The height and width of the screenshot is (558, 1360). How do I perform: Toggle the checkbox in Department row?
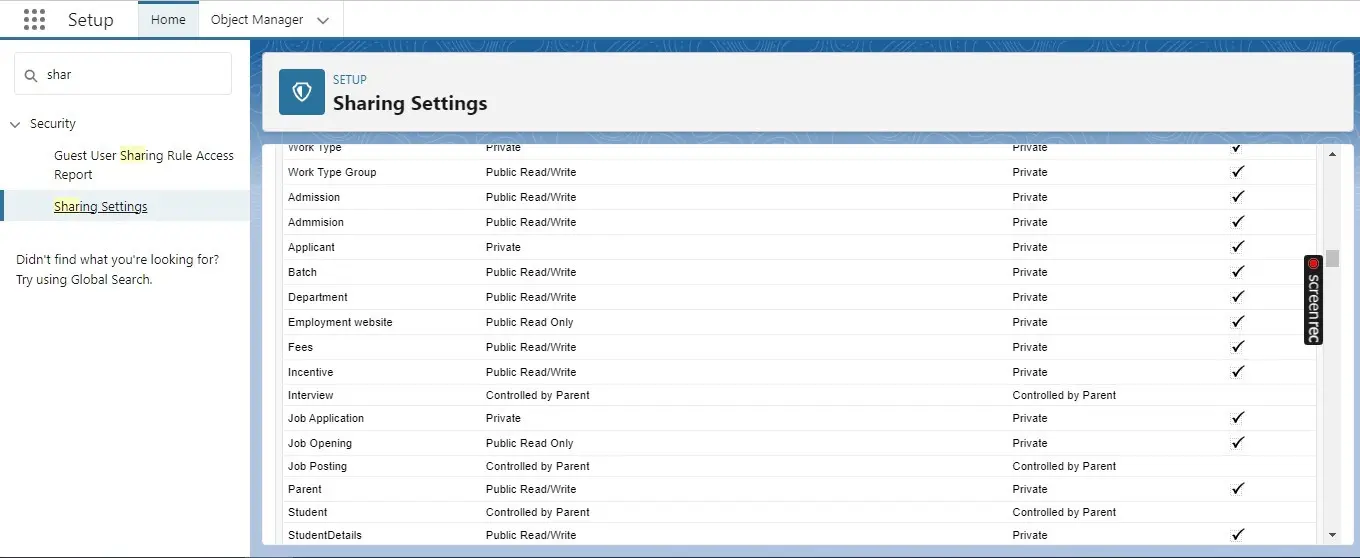(1237, 297)
